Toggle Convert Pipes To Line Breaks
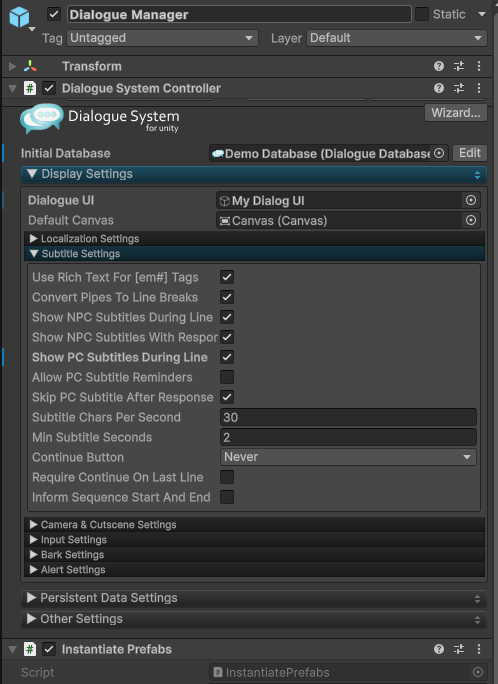Screen dimensions: 498x684 227,297
